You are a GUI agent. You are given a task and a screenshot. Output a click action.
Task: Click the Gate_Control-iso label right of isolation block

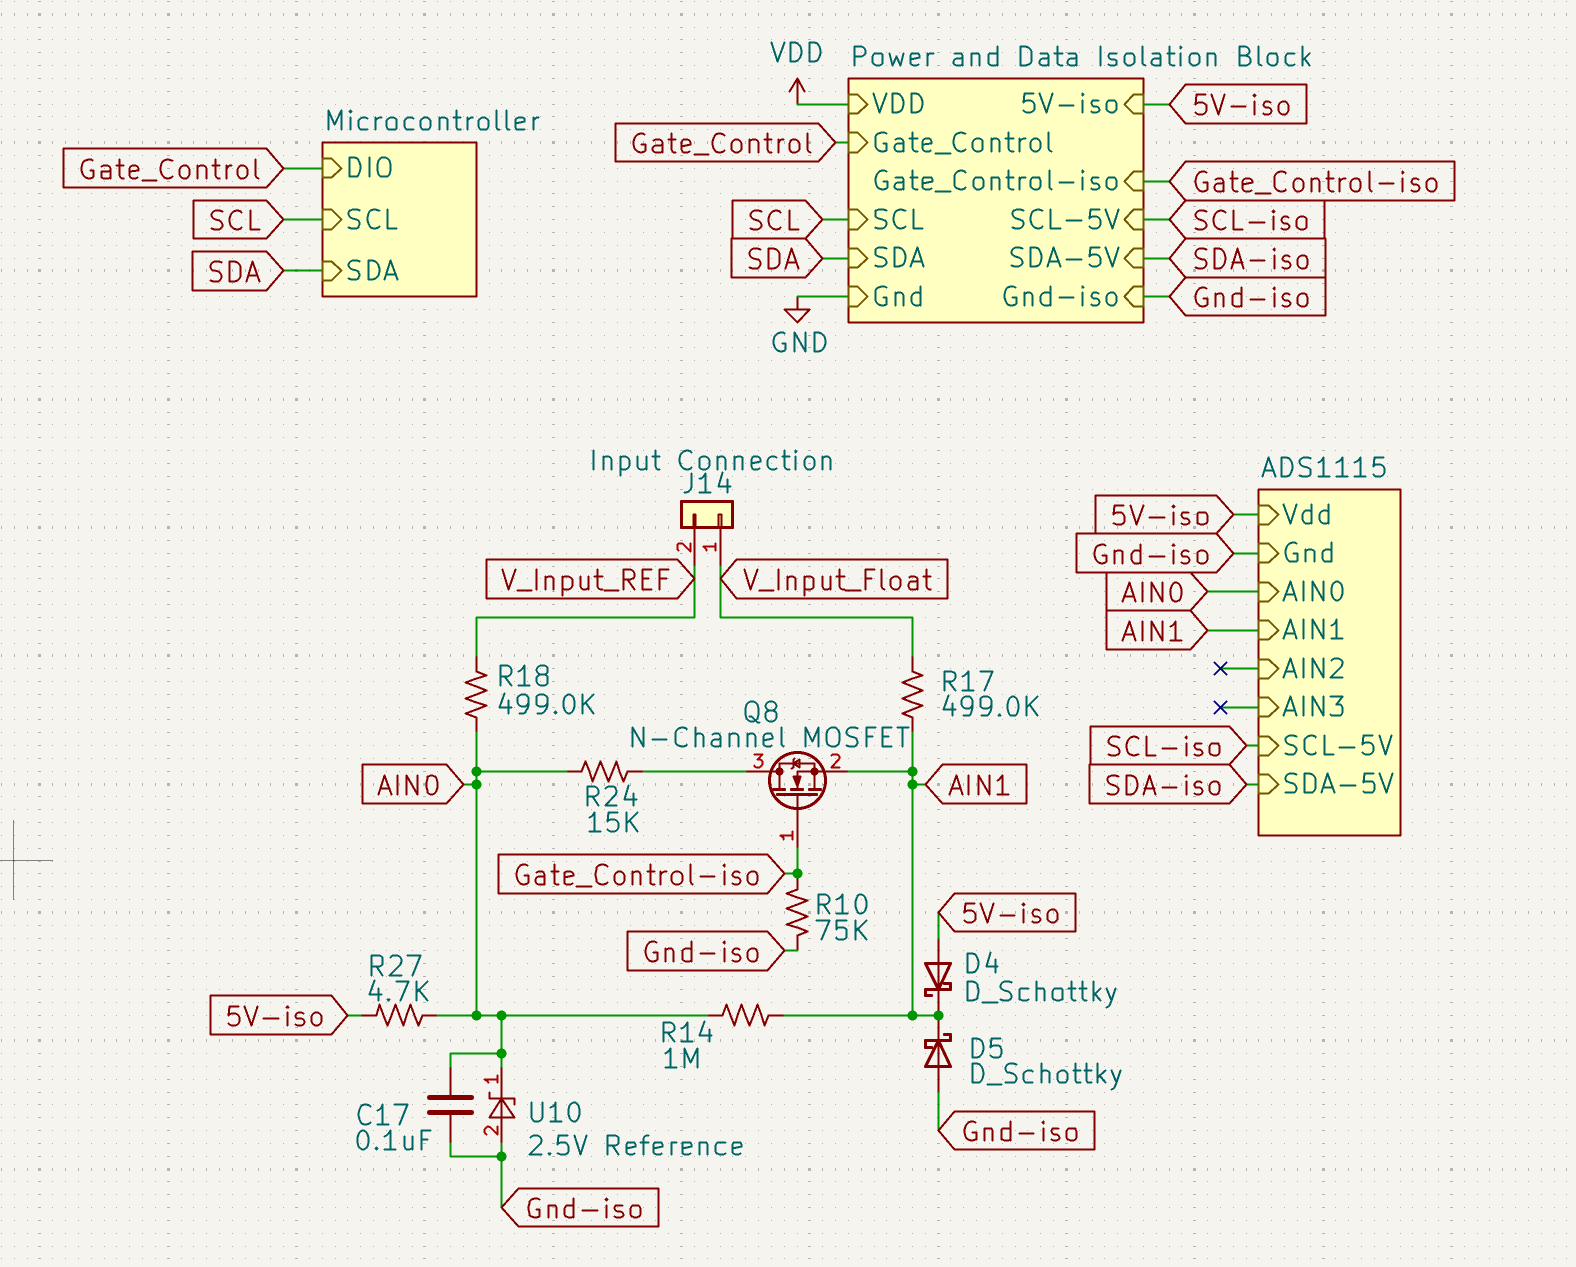coord(1311,182)
